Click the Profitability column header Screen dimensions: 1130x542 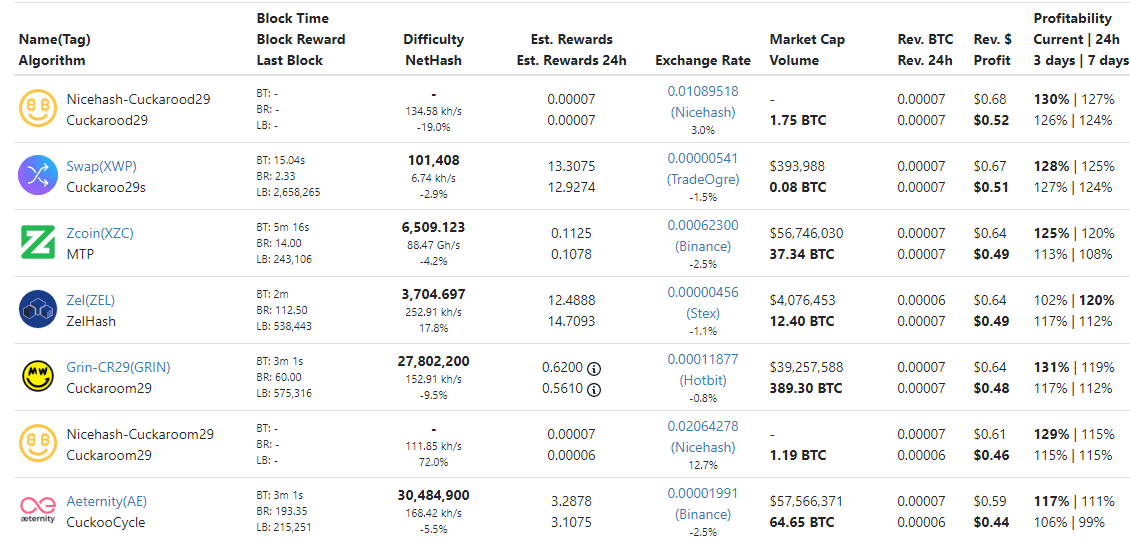pyautogui.click(x=1072, y=18)
